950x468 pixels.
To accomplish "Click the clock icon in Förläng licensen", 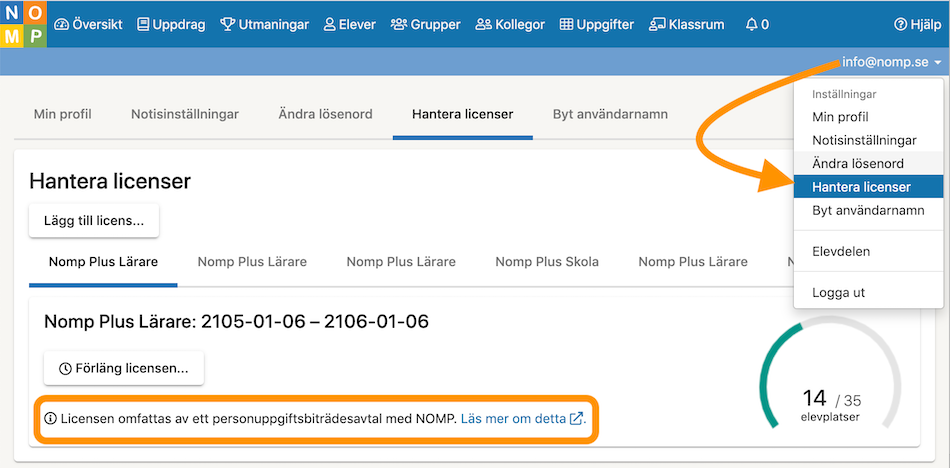I will tap(65, 369).
